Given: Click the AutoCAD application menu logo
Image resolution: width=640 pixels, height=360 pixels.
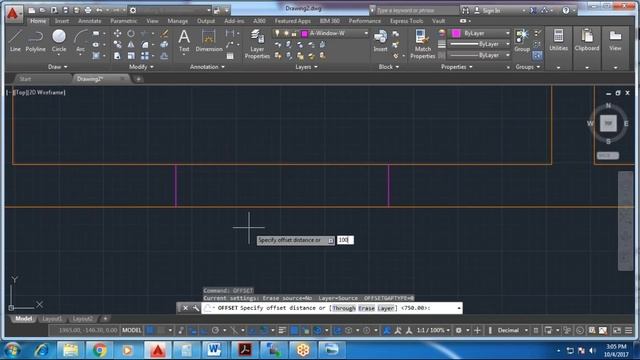Looking at the screenshot, I should (x=13, y=13).
